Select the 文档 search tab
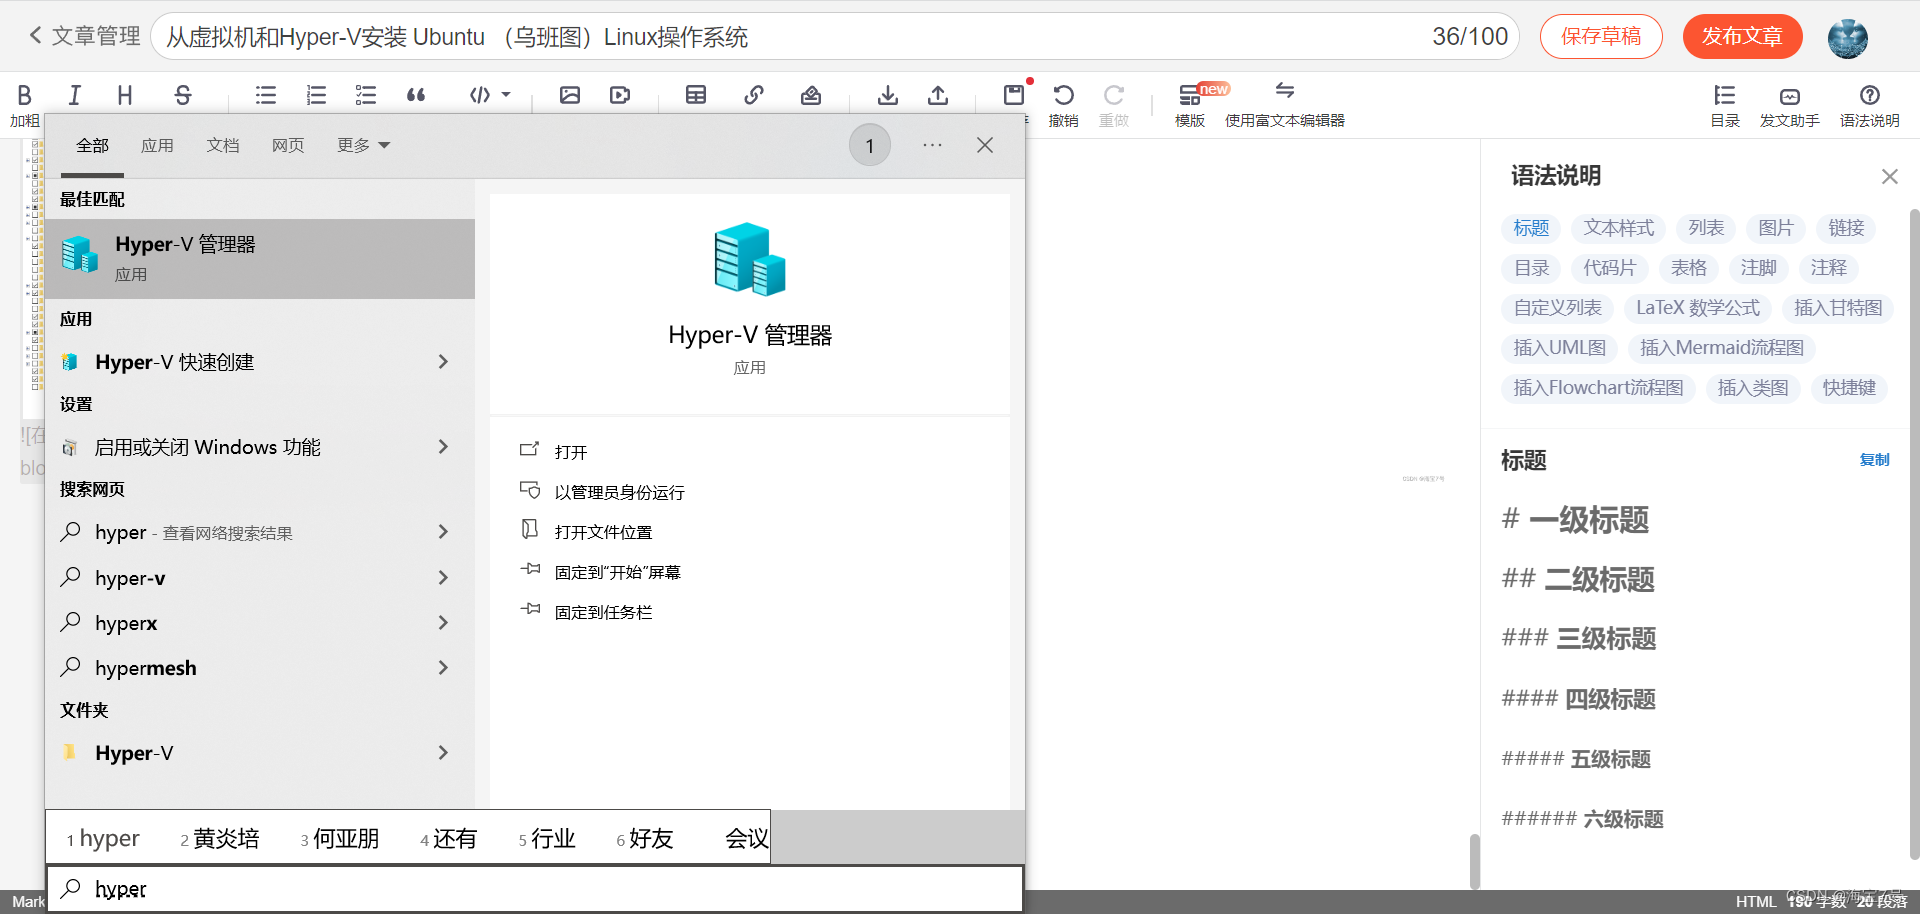 pyautogui.click(x=223, y=146)
